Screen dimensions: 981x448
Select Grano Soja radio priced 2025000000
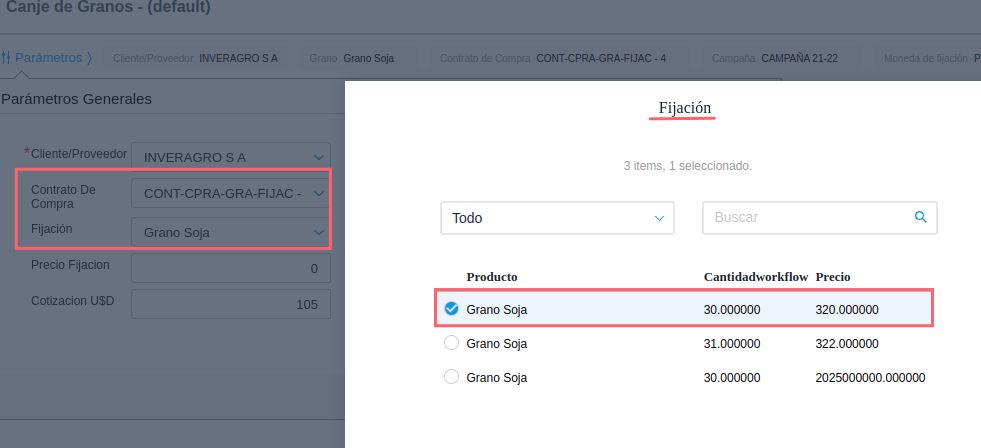pos(451,377)
